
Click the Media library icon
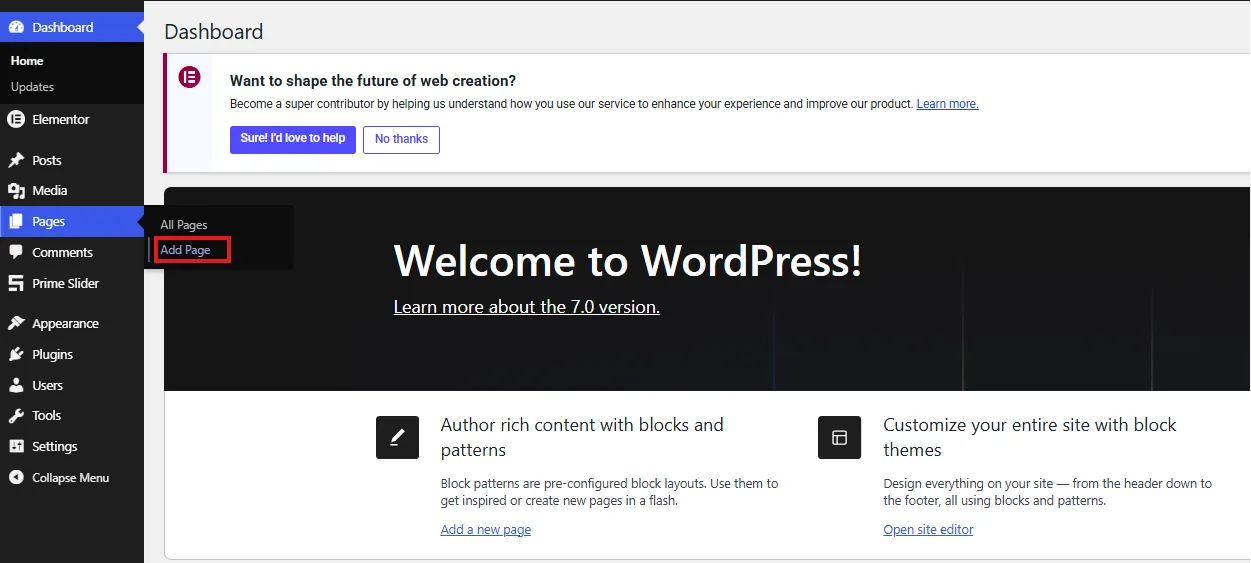[x=16, y=190]
